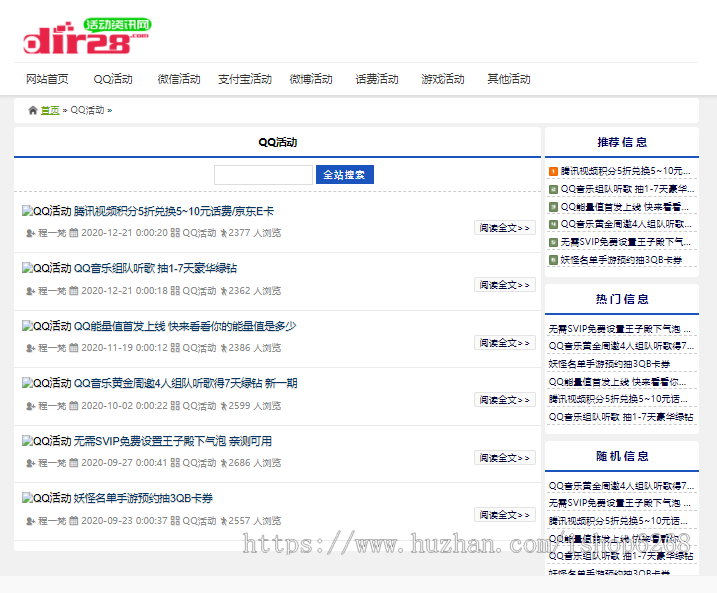
Task: Go to 微信活动 in the navigation bar
Action: [x=179, y=79]
